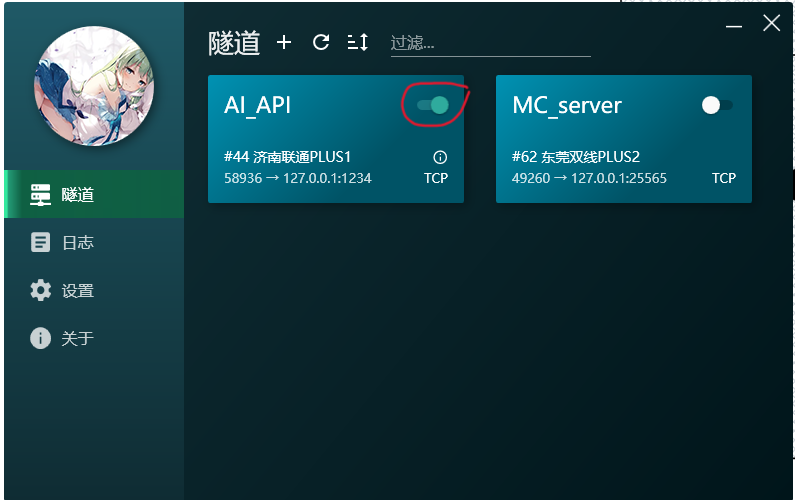Click node text #44 济南联通PLUS1
795x500 pixels.
(287, 157)
